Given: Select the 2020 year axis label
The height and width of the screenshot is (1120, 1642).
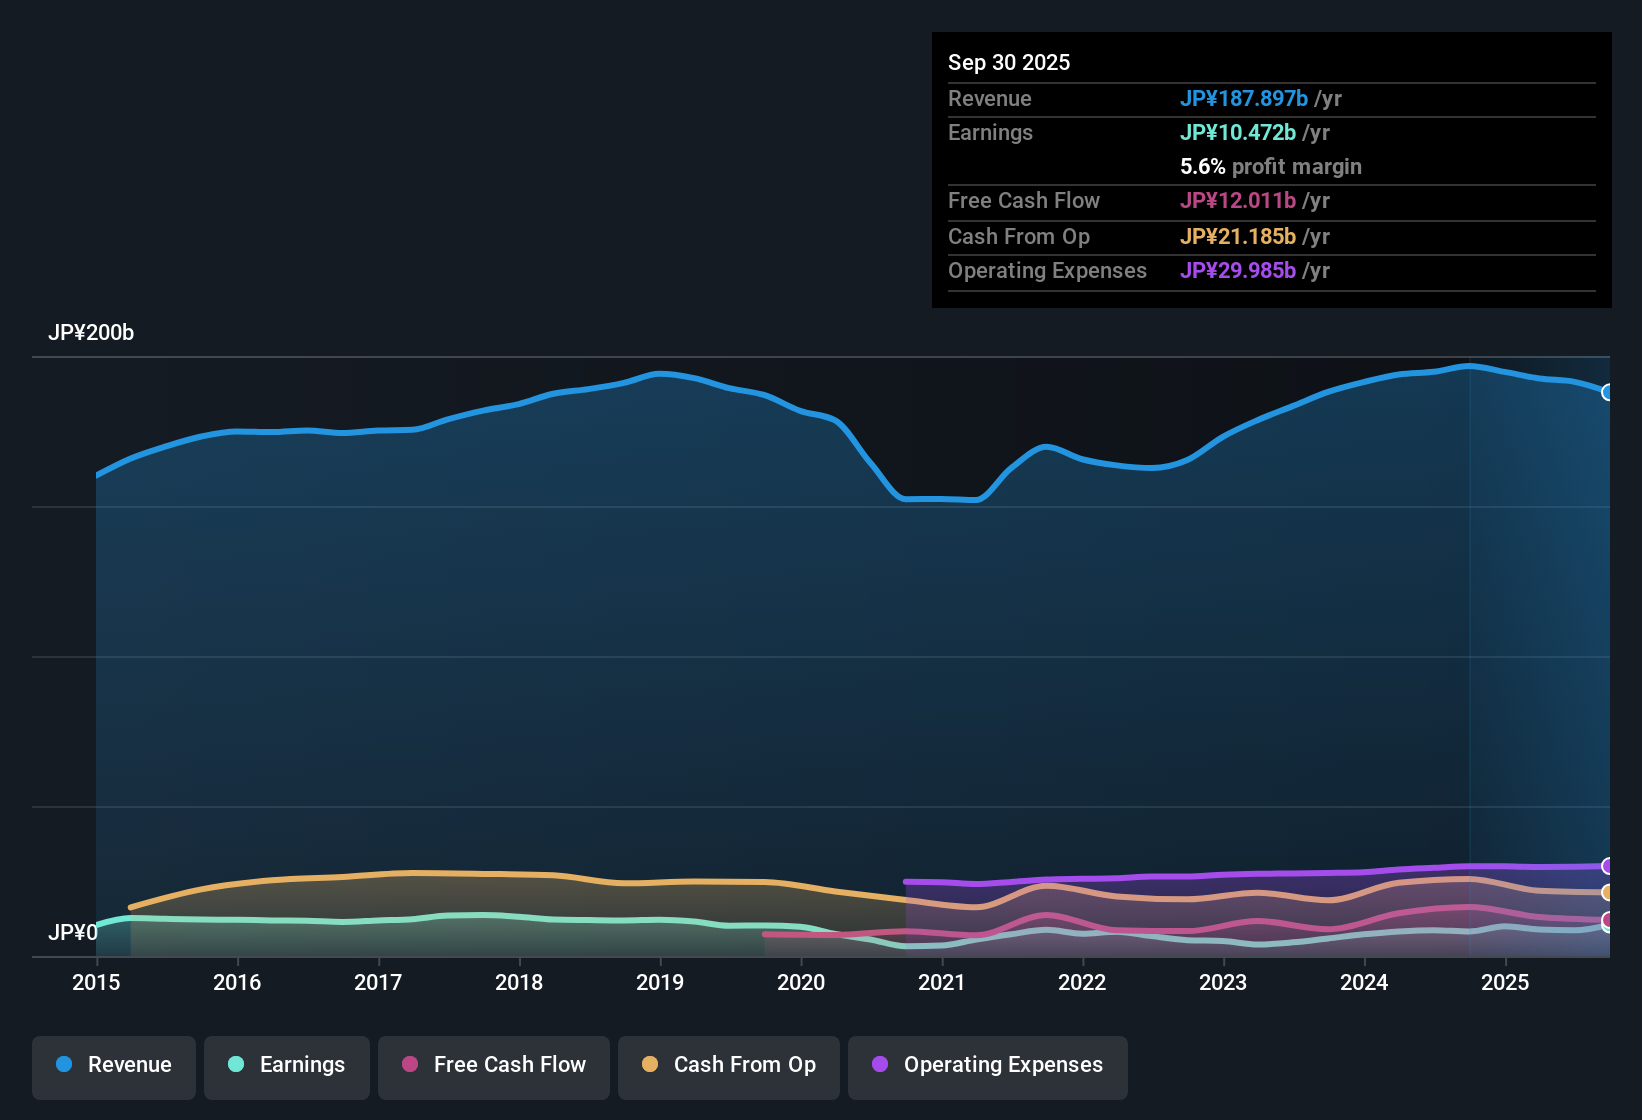Looking at the screenshot, I should (x=801, y=983).
